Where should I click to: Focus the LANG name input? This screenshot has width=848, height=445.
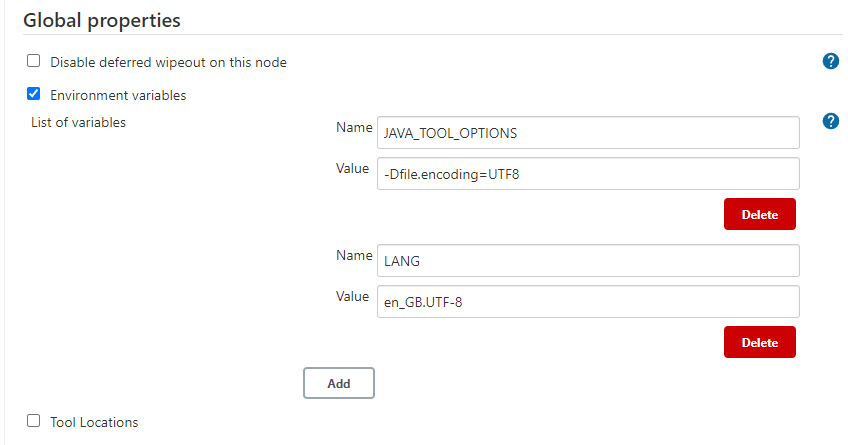click(587, 260)
